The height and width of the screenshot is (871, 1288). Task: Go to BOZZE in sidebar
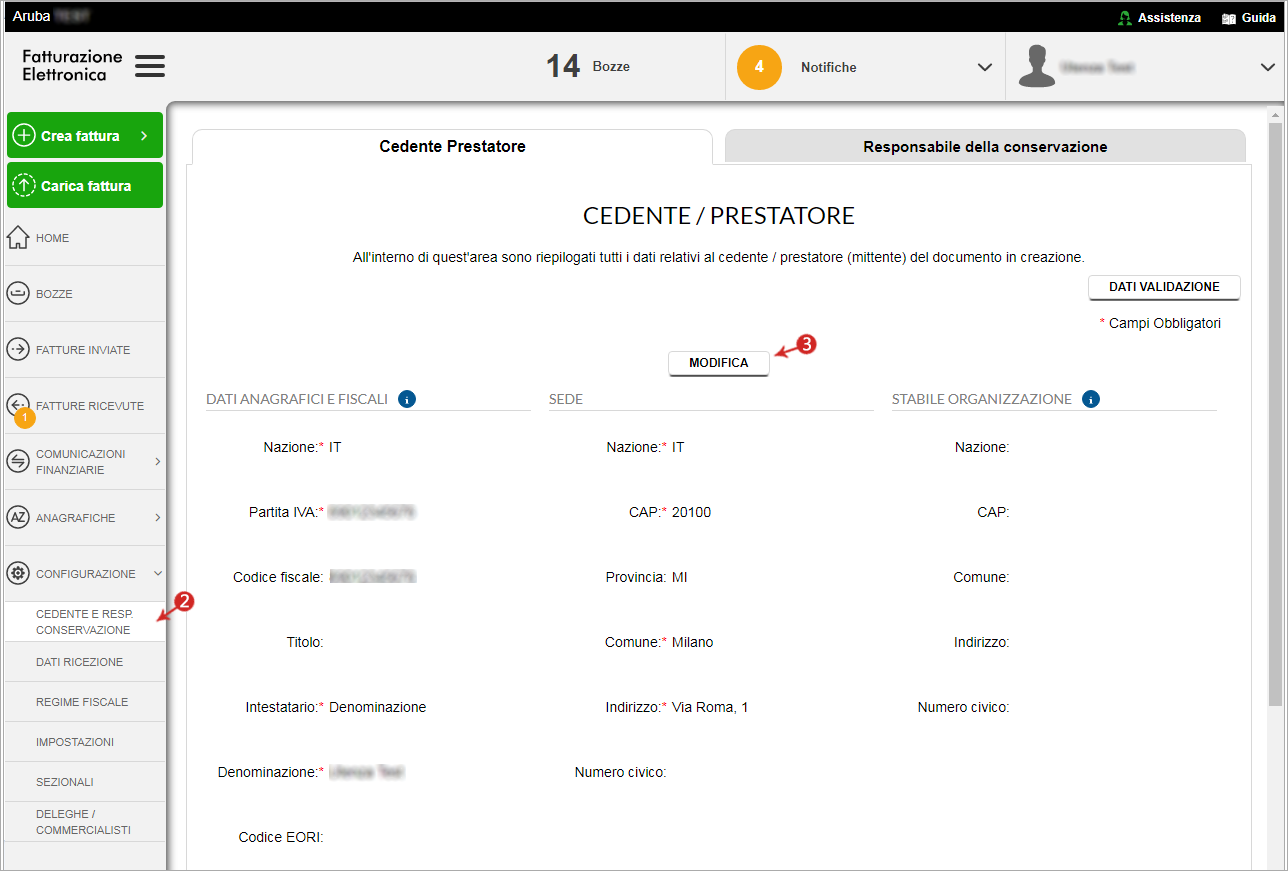pos(54,294)
